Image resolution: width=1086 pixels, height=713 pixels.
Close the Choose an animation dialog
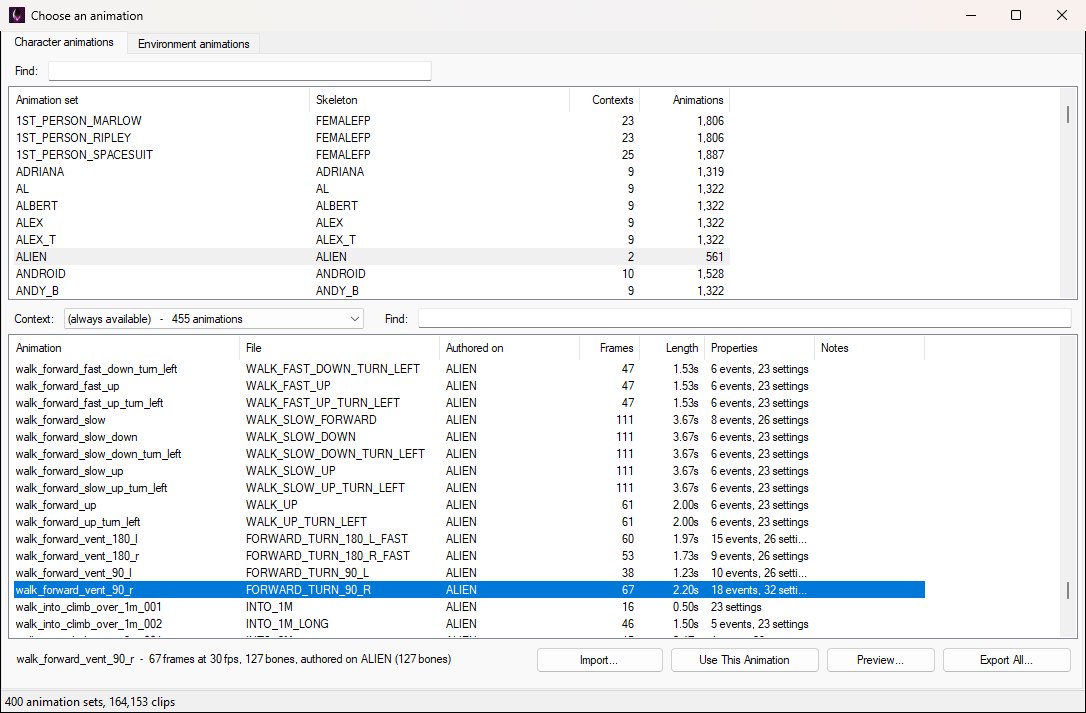[1062, 15]
